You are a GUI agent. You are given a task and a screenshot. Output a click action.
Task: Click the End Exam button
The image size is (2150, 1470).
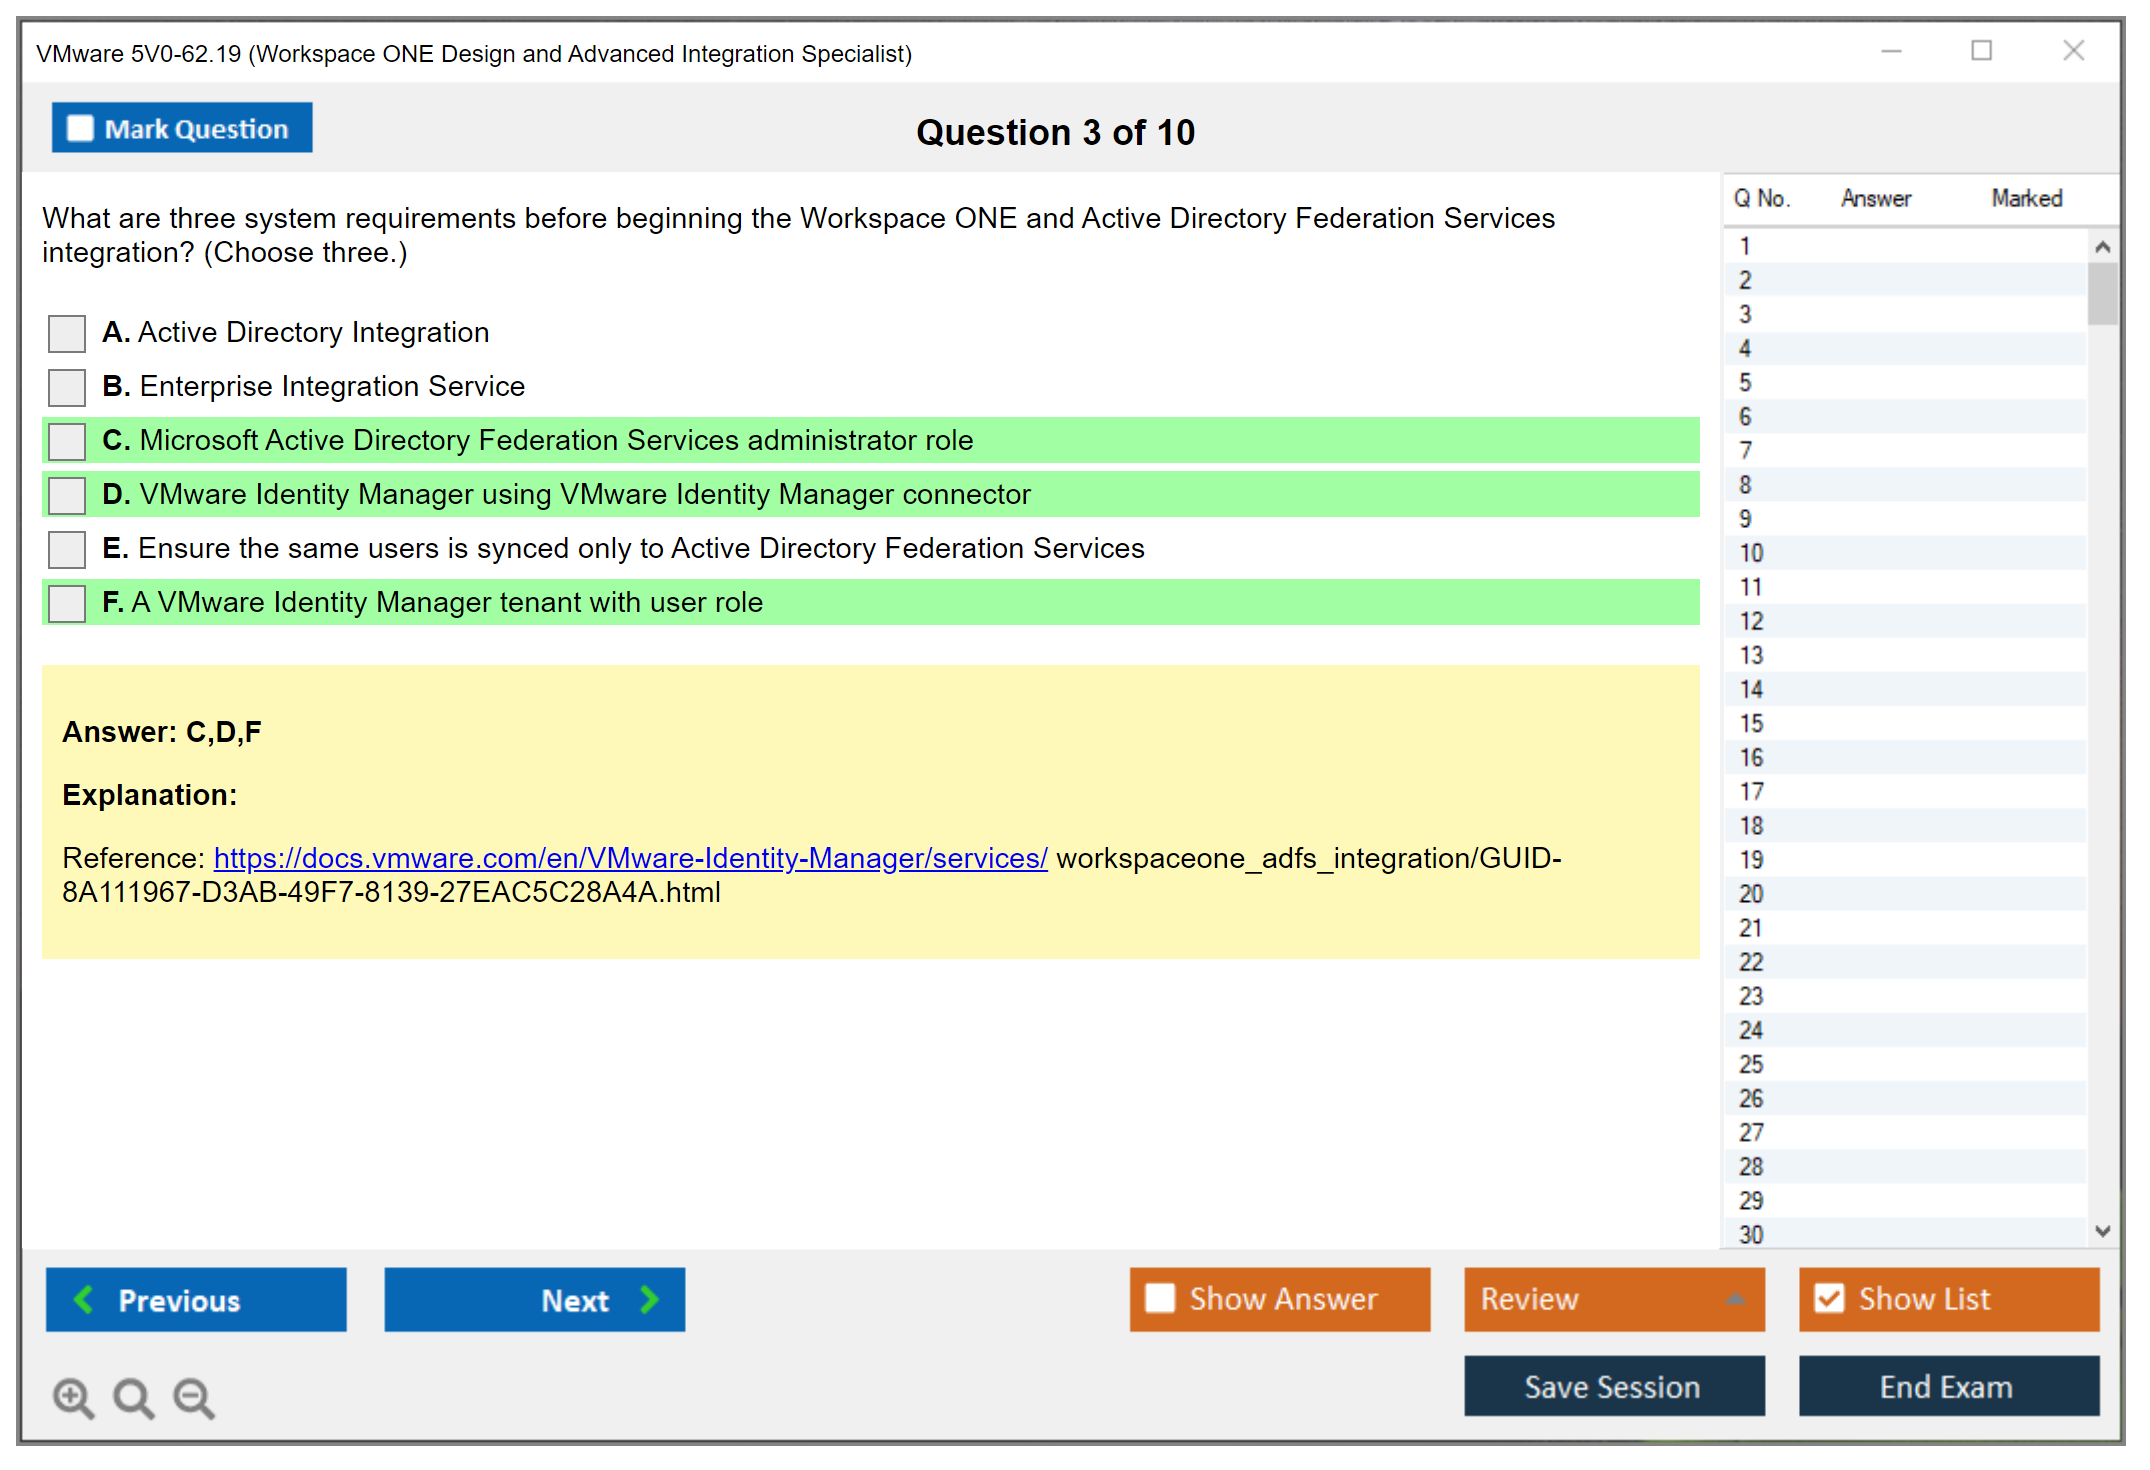click(x=1947, y=1386)
